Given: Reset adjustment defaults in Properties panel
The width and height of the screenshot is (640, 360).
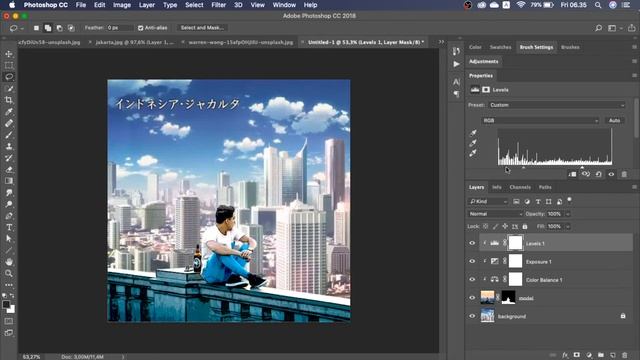Looking at the screenshot, I should tap(598, 174).
